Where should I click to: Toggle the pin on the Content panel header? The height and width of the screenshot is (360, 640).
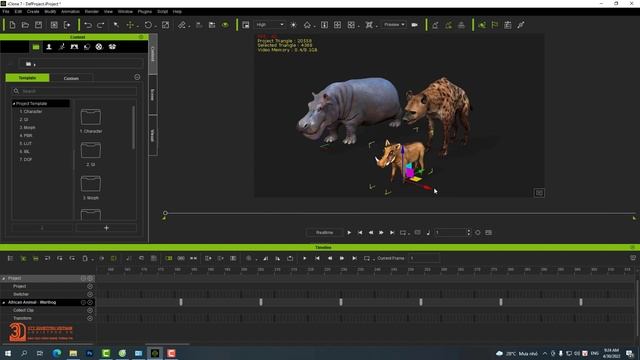coord(141,37)
